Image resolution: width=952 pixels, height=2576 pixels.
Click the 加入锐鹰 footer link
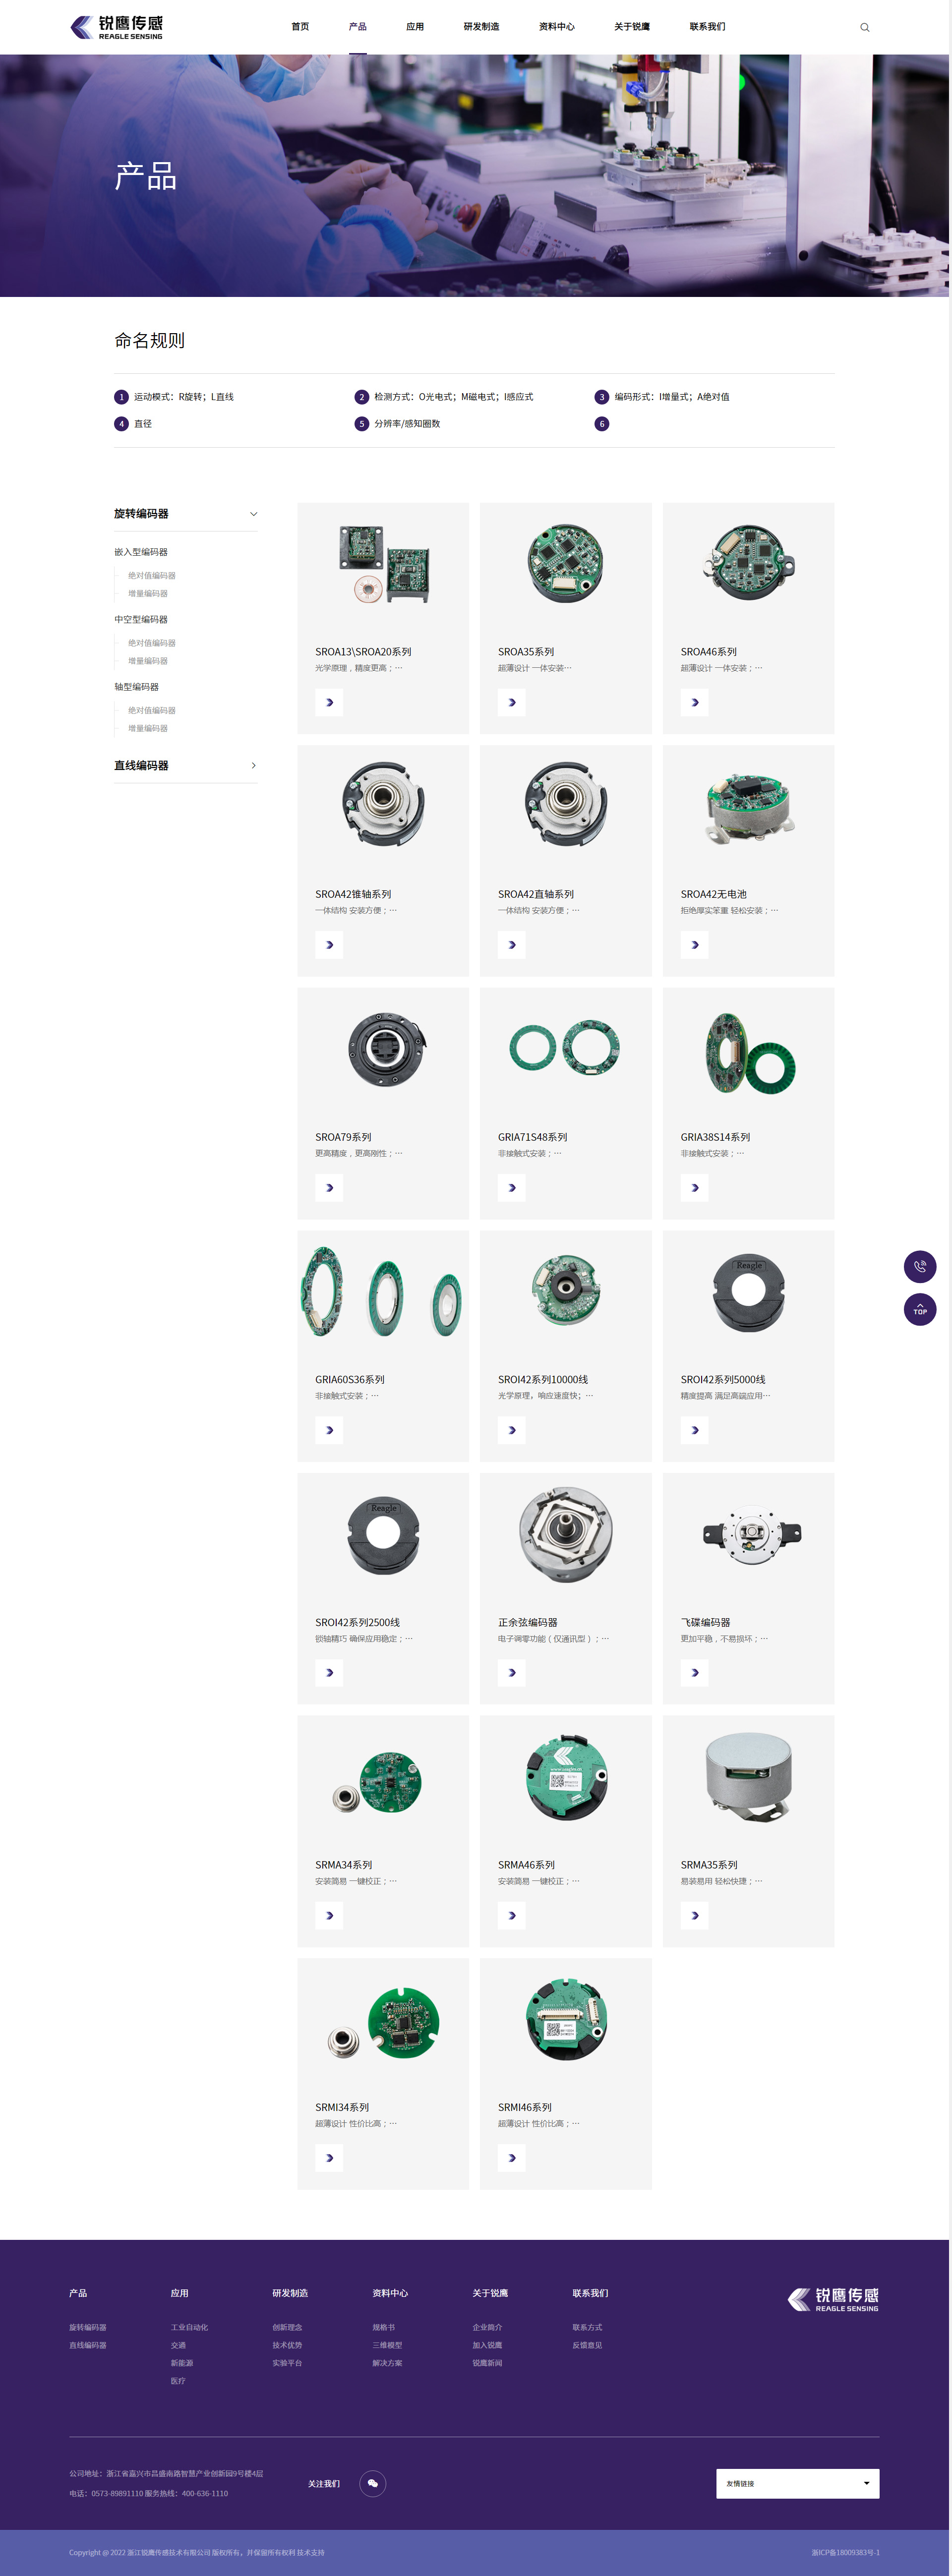[487, 2345]
